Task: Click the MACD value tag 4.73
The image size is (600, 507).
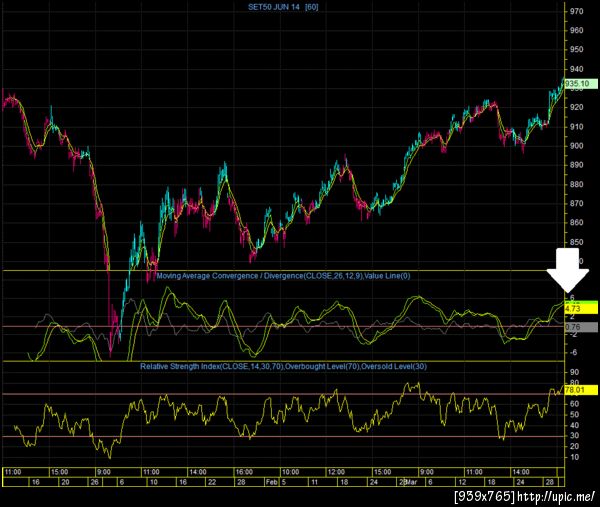Action: coord(581,308)
